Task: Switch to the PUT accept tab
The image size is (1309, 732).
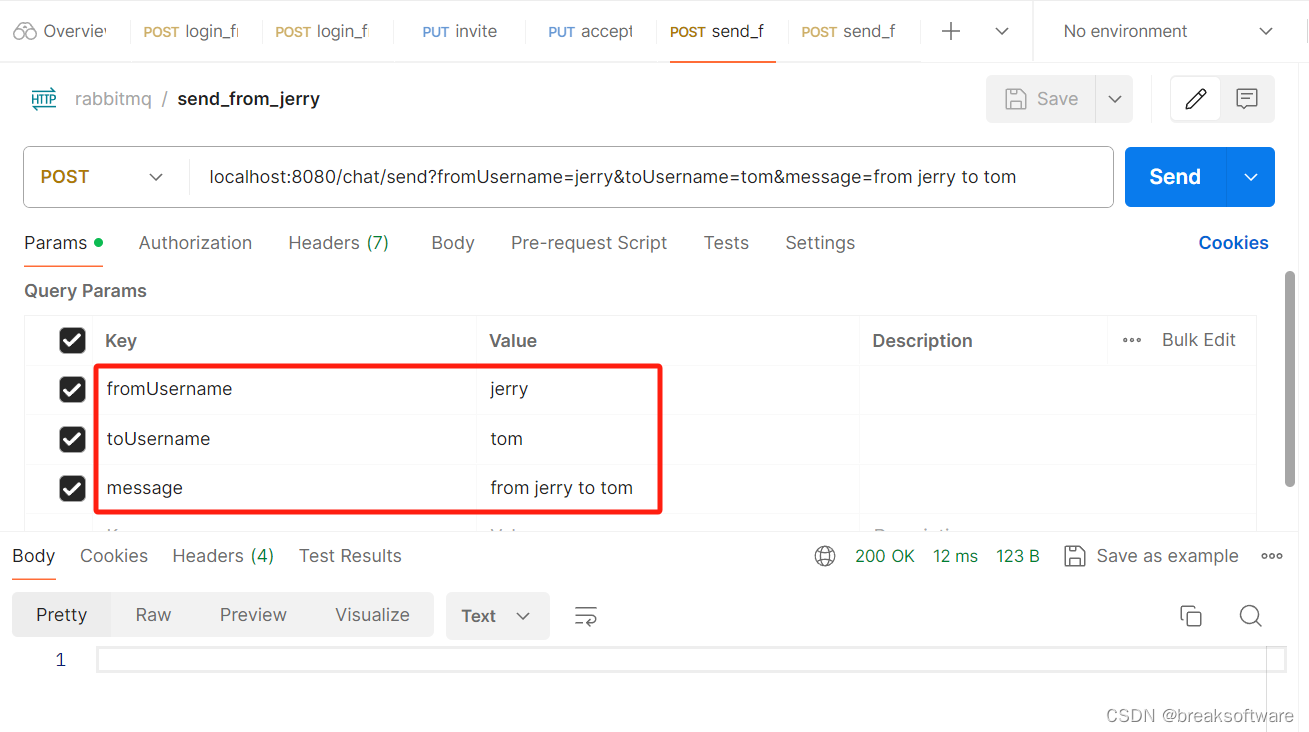Action: 590,31
